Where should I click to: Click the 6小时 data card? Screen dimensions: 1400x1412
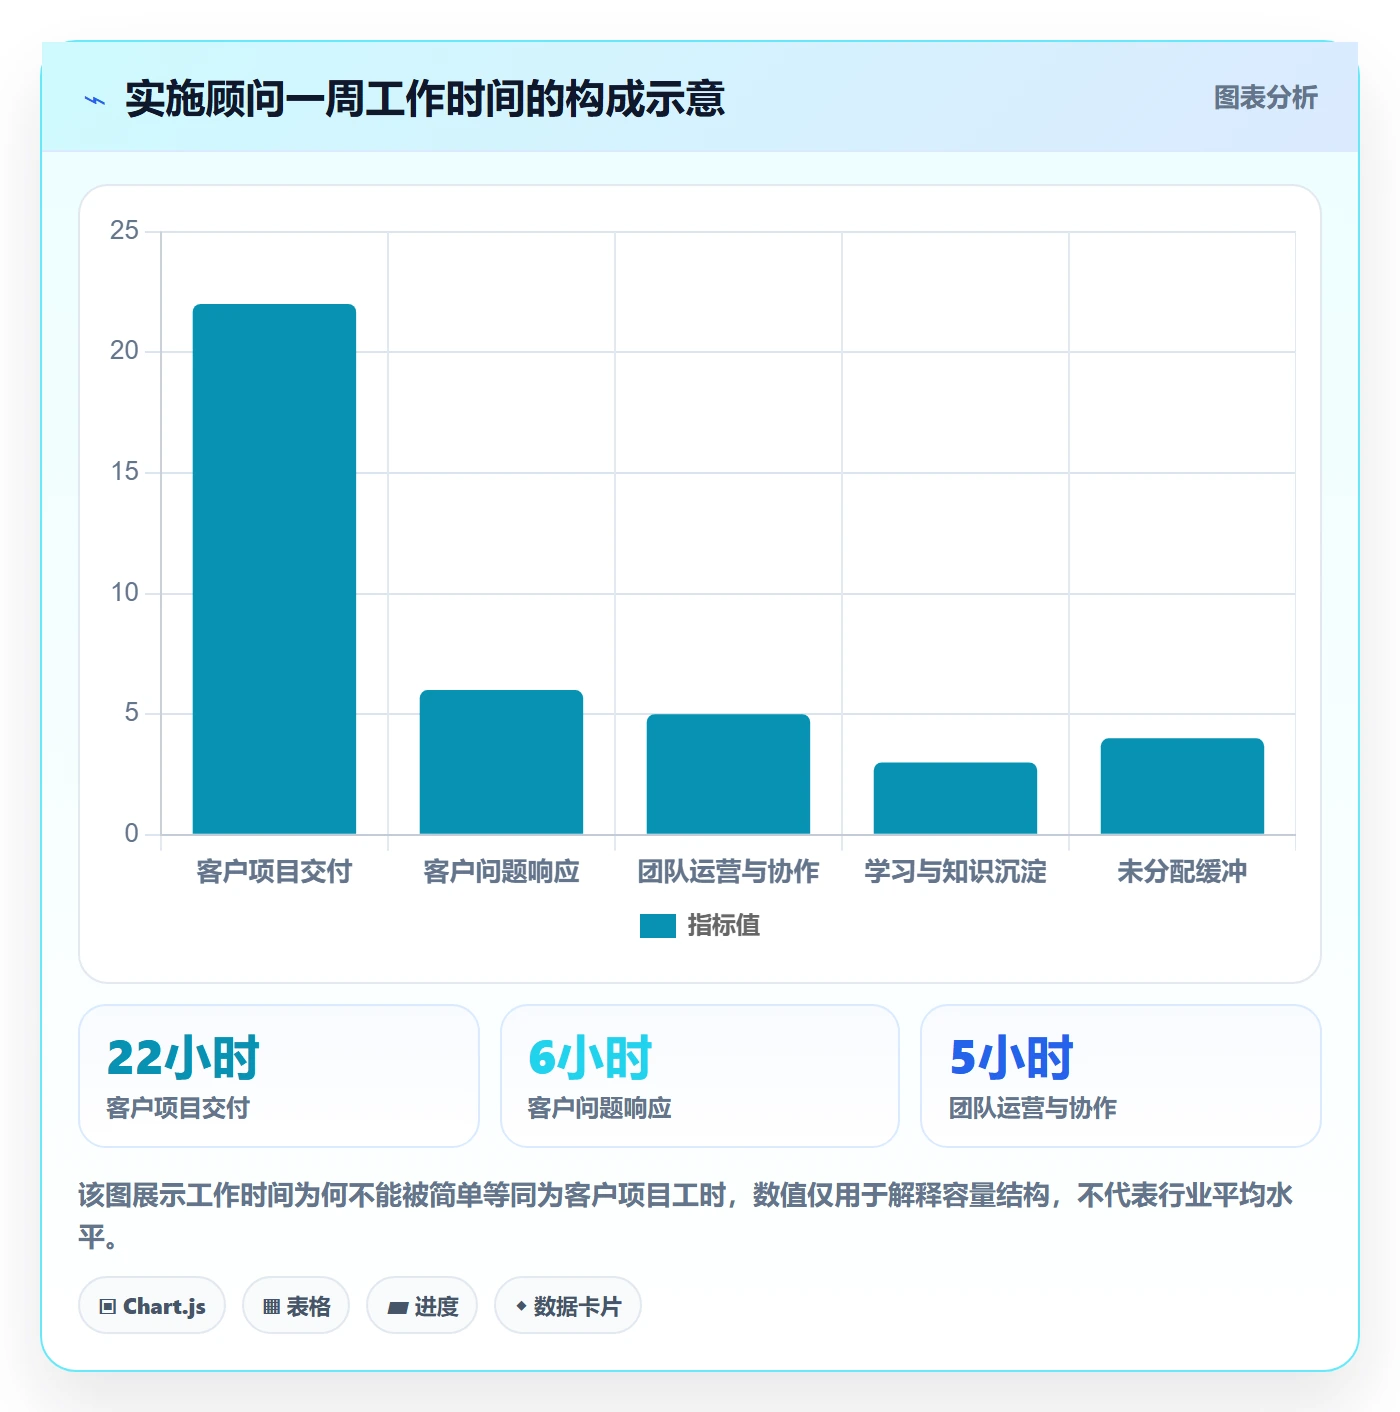(700, 1076)
